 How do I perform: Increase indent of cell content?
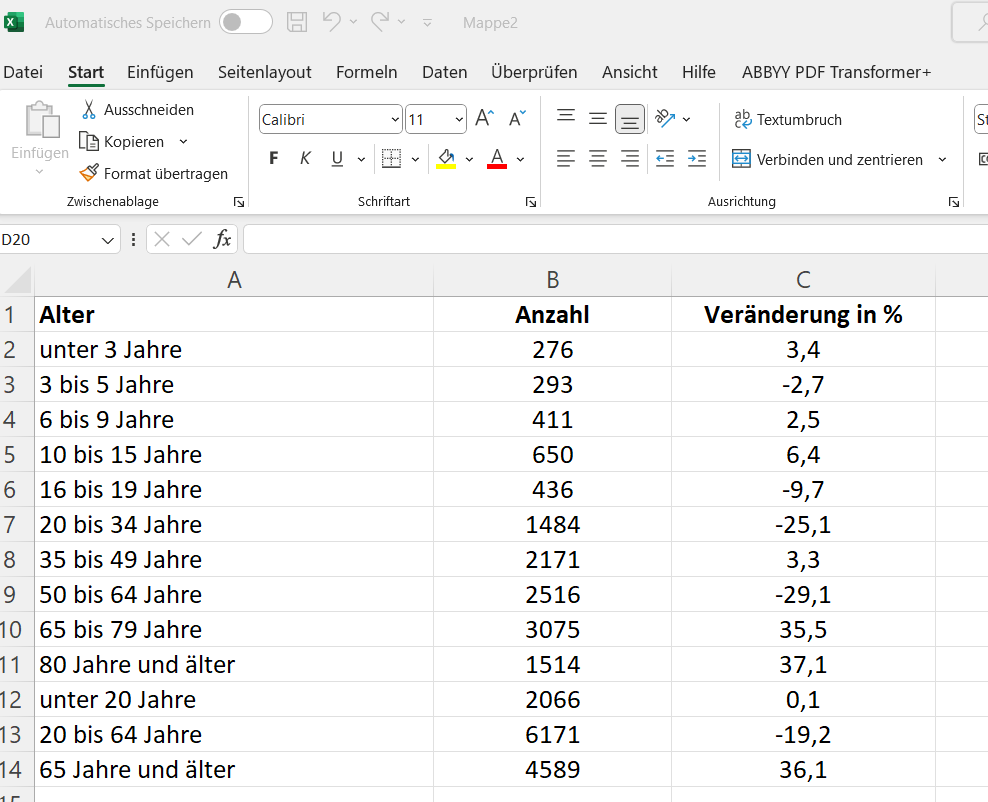[x=697, y=159]
